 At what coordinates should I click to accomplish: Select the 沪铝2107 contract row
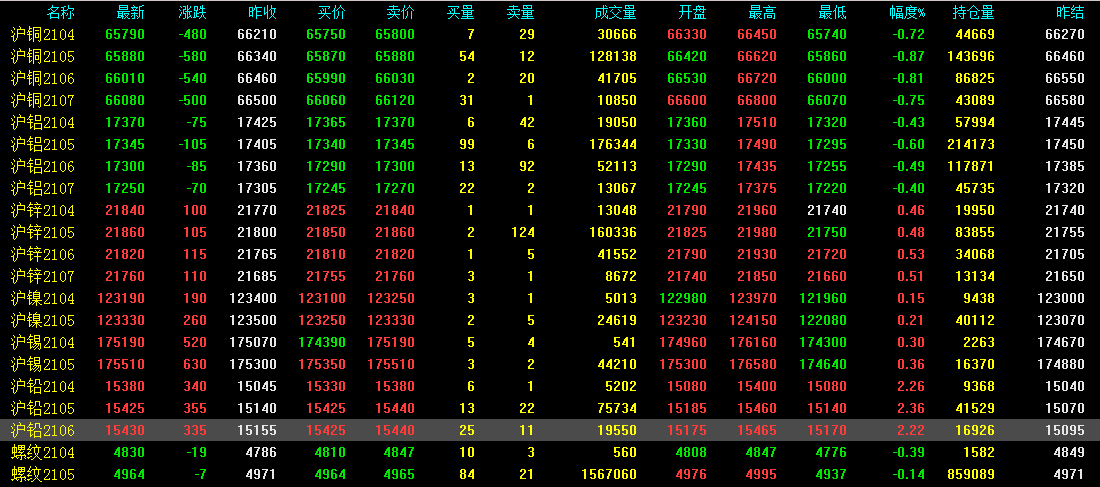pyautogui.click(x=550, y=188)
